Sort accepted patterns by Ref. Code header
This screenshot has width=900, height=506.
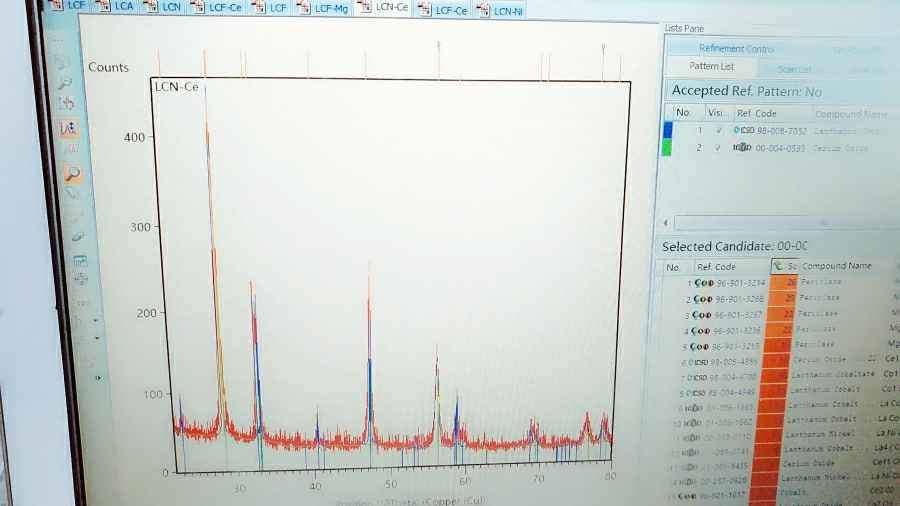[x=757, y=114]
